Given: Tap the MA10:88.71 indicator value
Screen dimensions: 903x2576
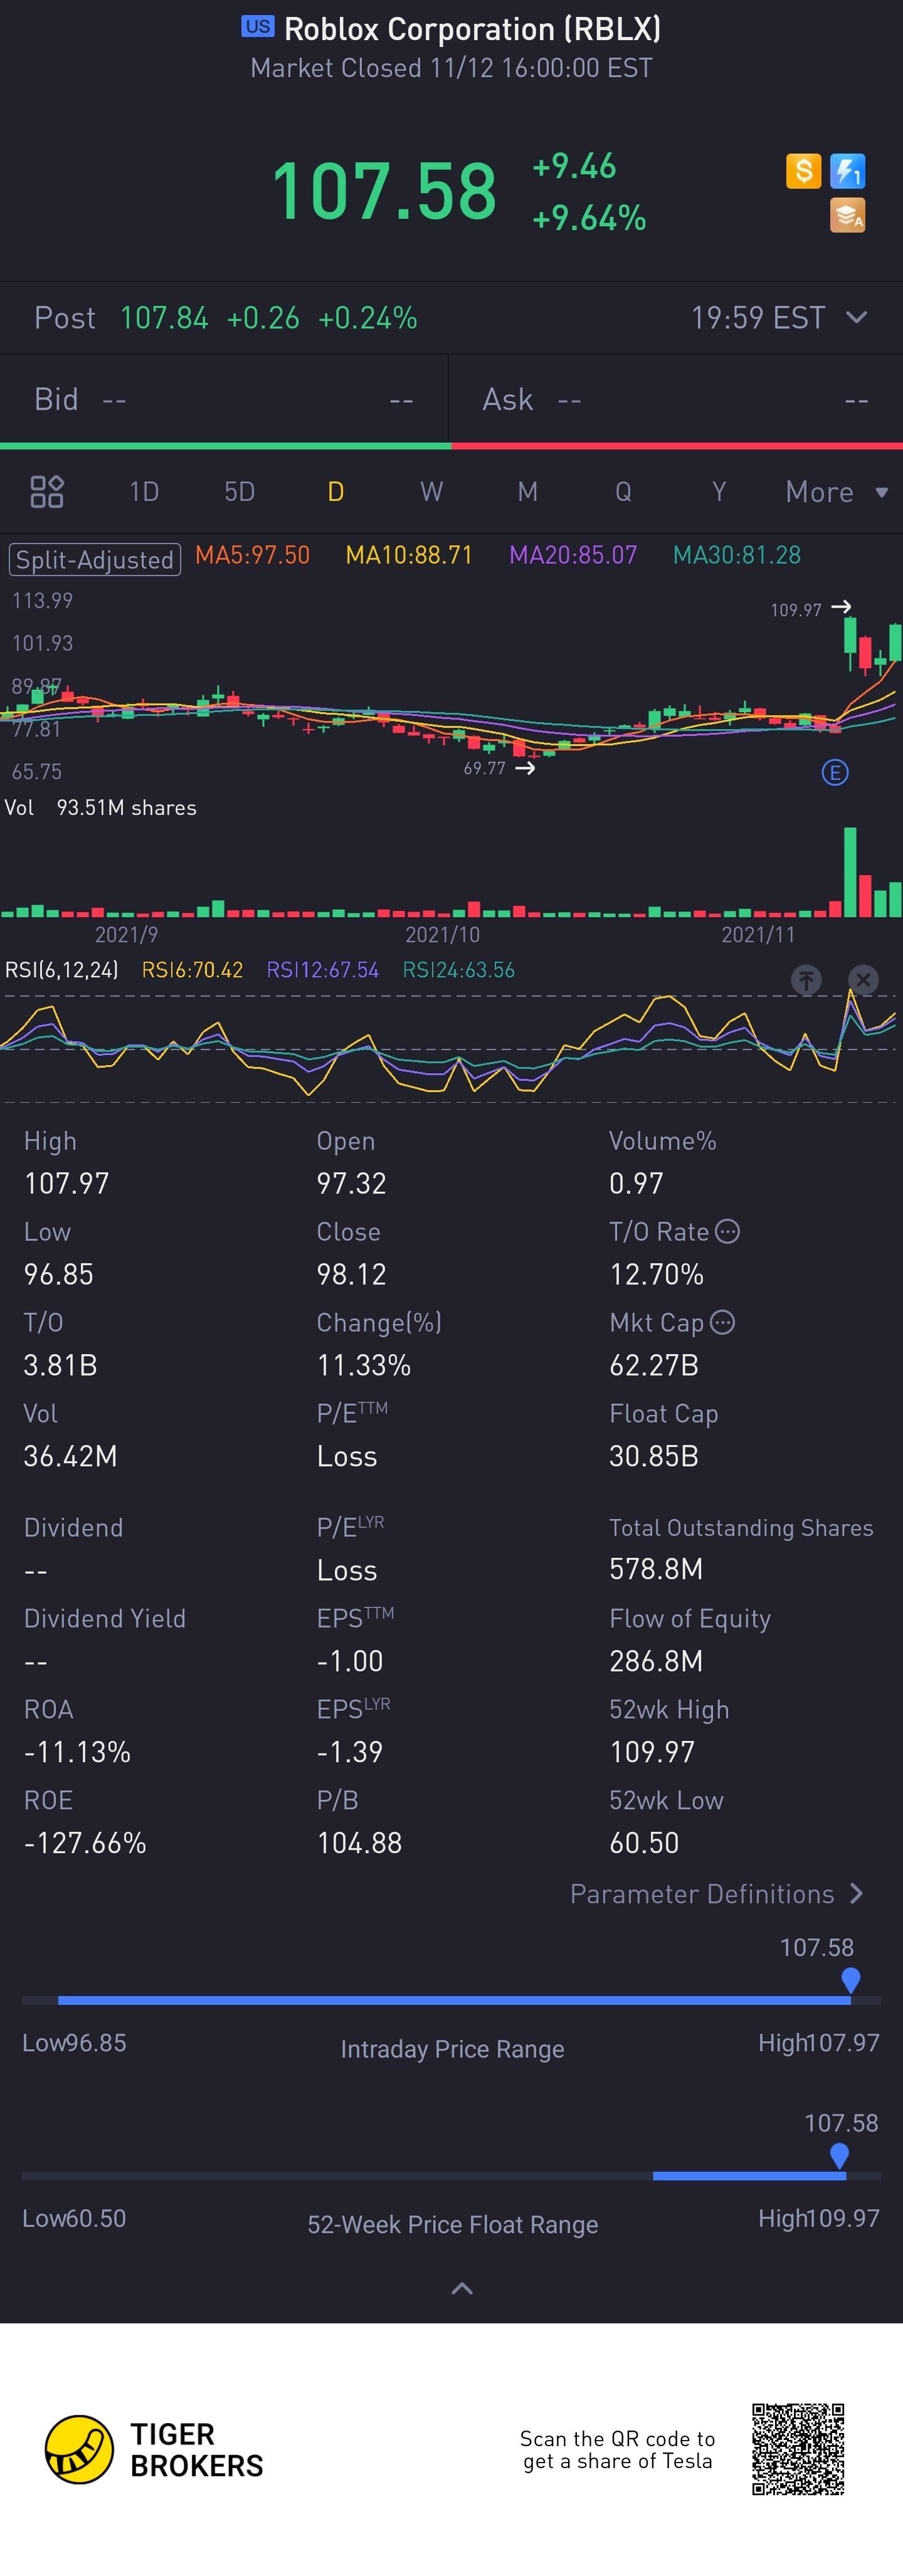Looking at the screenshot, I should point(408,555).
